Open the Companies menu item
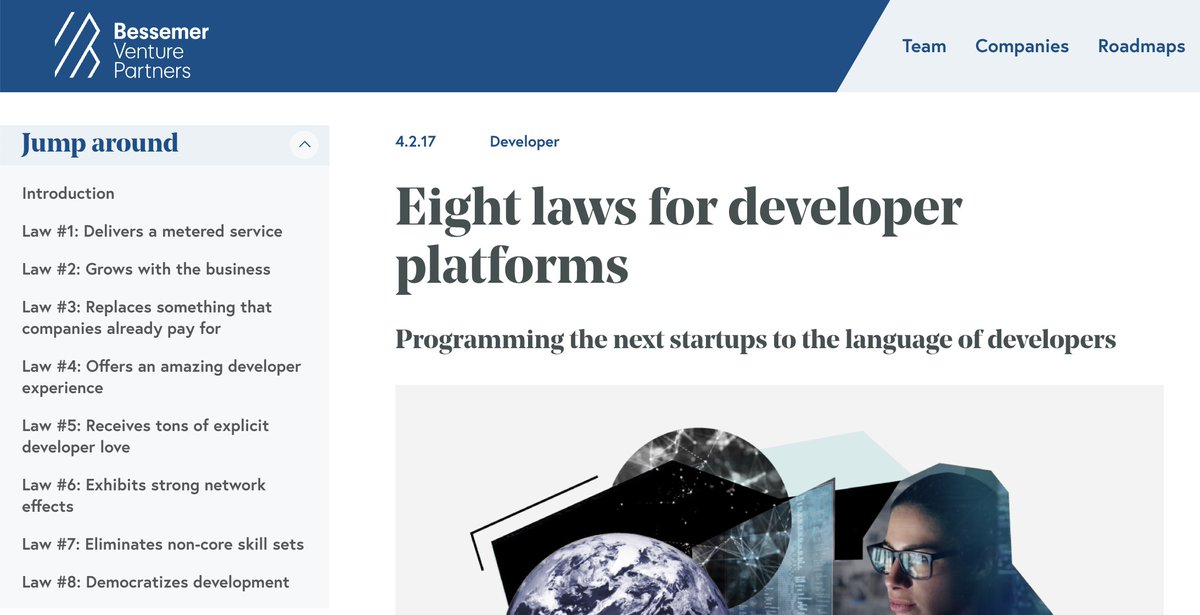 [x=1022, y=46]
